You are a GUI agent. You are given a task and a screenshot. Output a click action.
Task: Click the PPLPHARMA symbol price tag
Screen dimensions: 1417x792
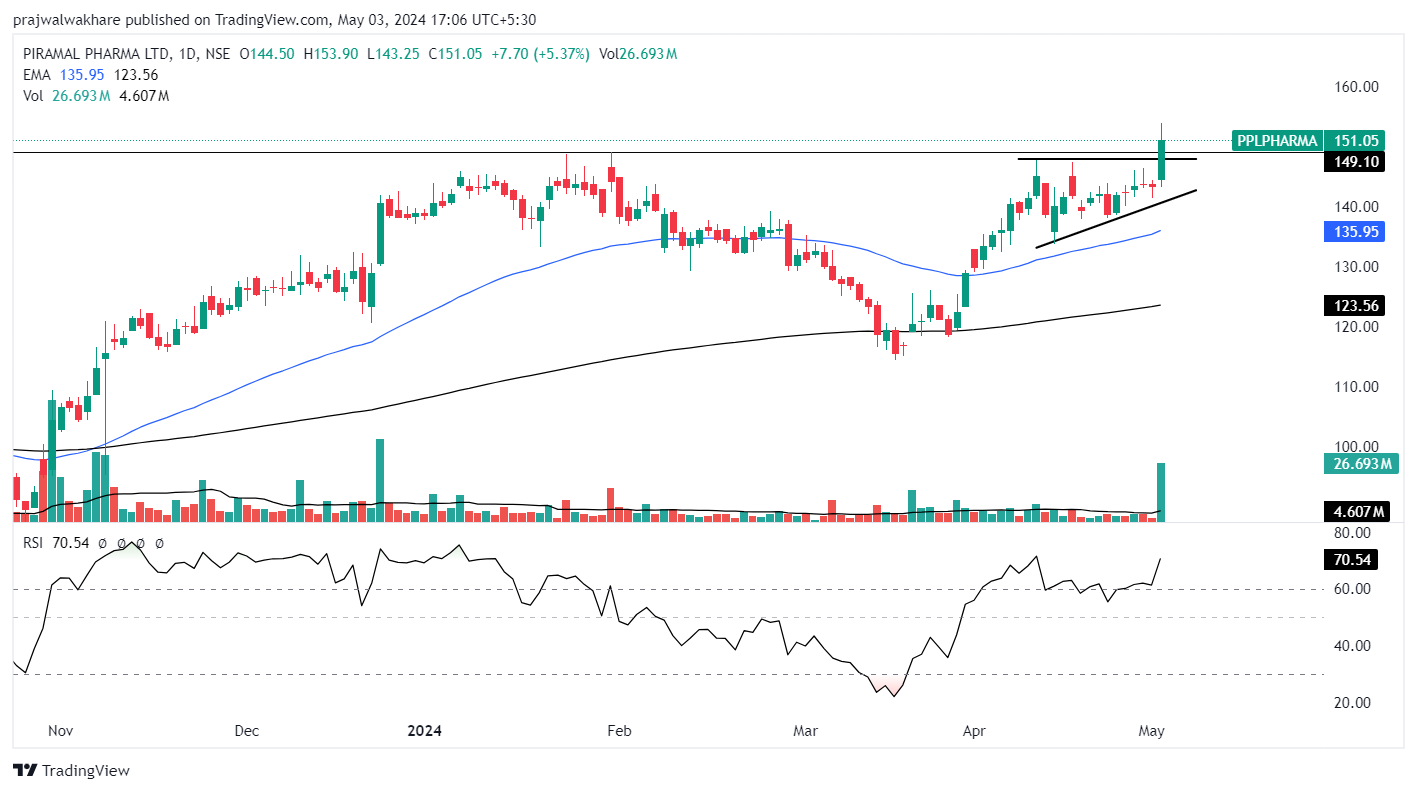click(1276, 141)
